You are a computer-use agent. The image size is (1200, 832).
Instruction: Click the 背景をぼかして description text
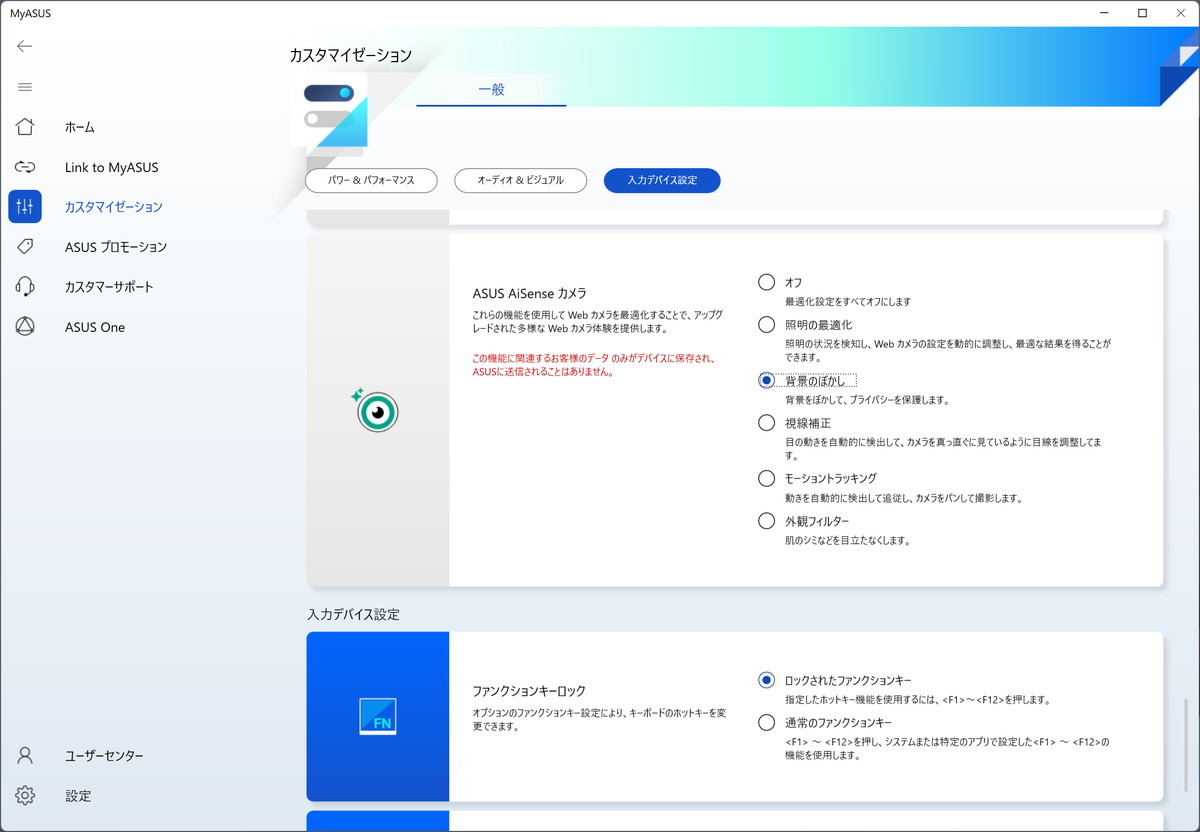click(x=867, y=400)
